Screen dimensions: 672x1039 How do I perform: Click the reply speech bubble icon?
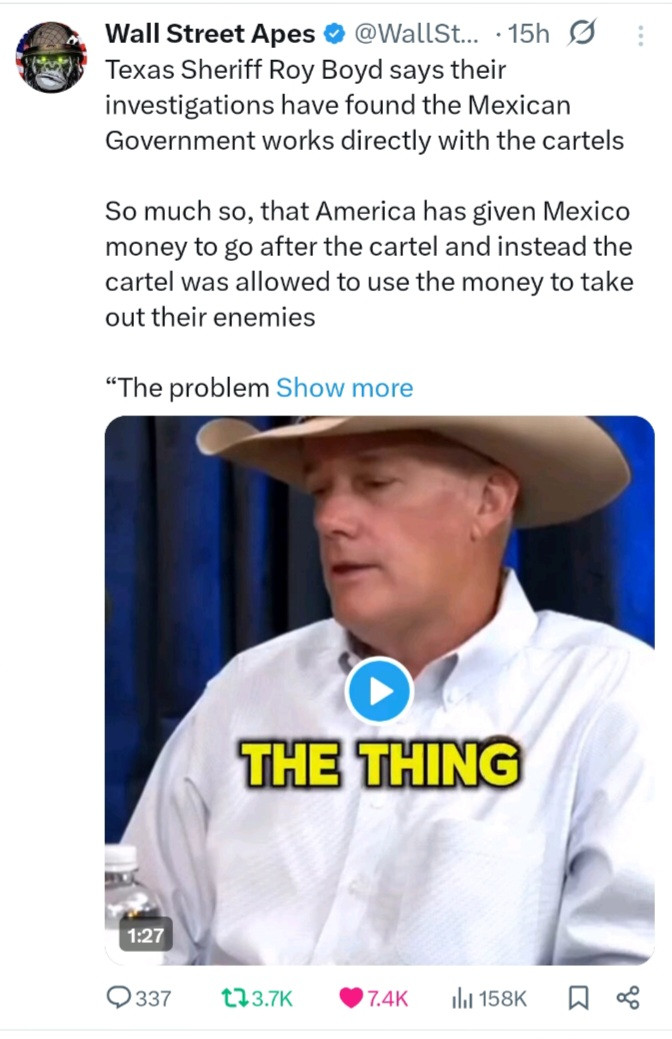click(x=119, y=997)
